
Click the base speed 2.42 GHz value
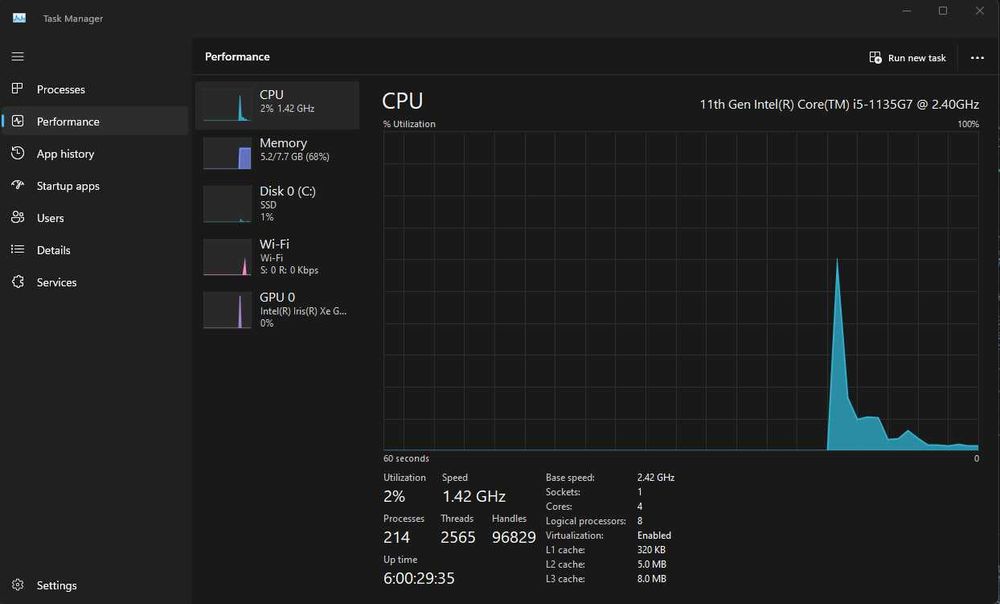tap(656, 477)
